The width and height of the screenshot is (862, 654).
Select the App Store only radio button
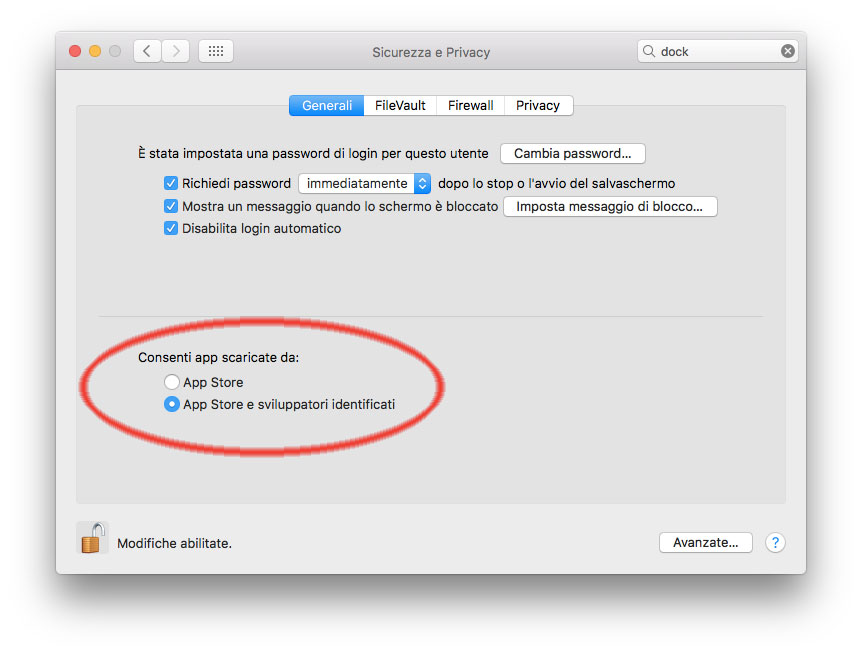point(171,382)
